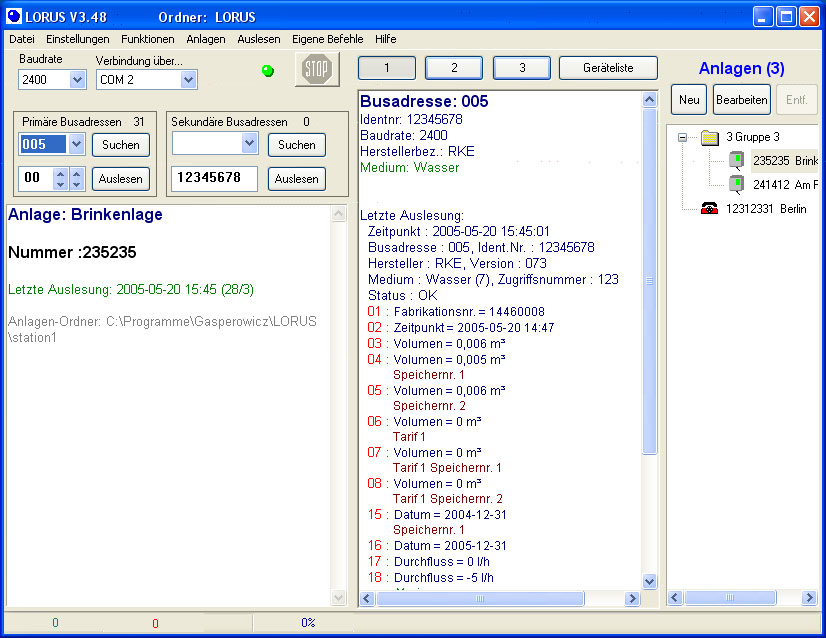Select the meter icon for device 235235 Brinkenlage

coord(735,159)
